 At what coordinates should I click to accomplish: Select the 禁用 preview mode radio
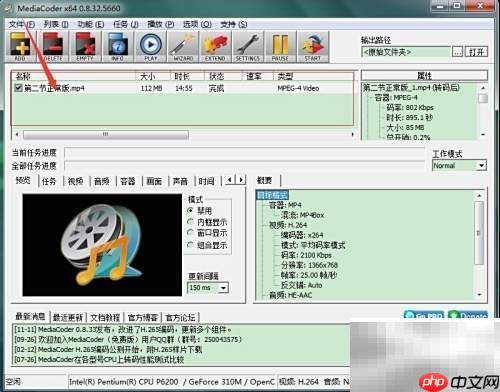(x=191, y=210)
